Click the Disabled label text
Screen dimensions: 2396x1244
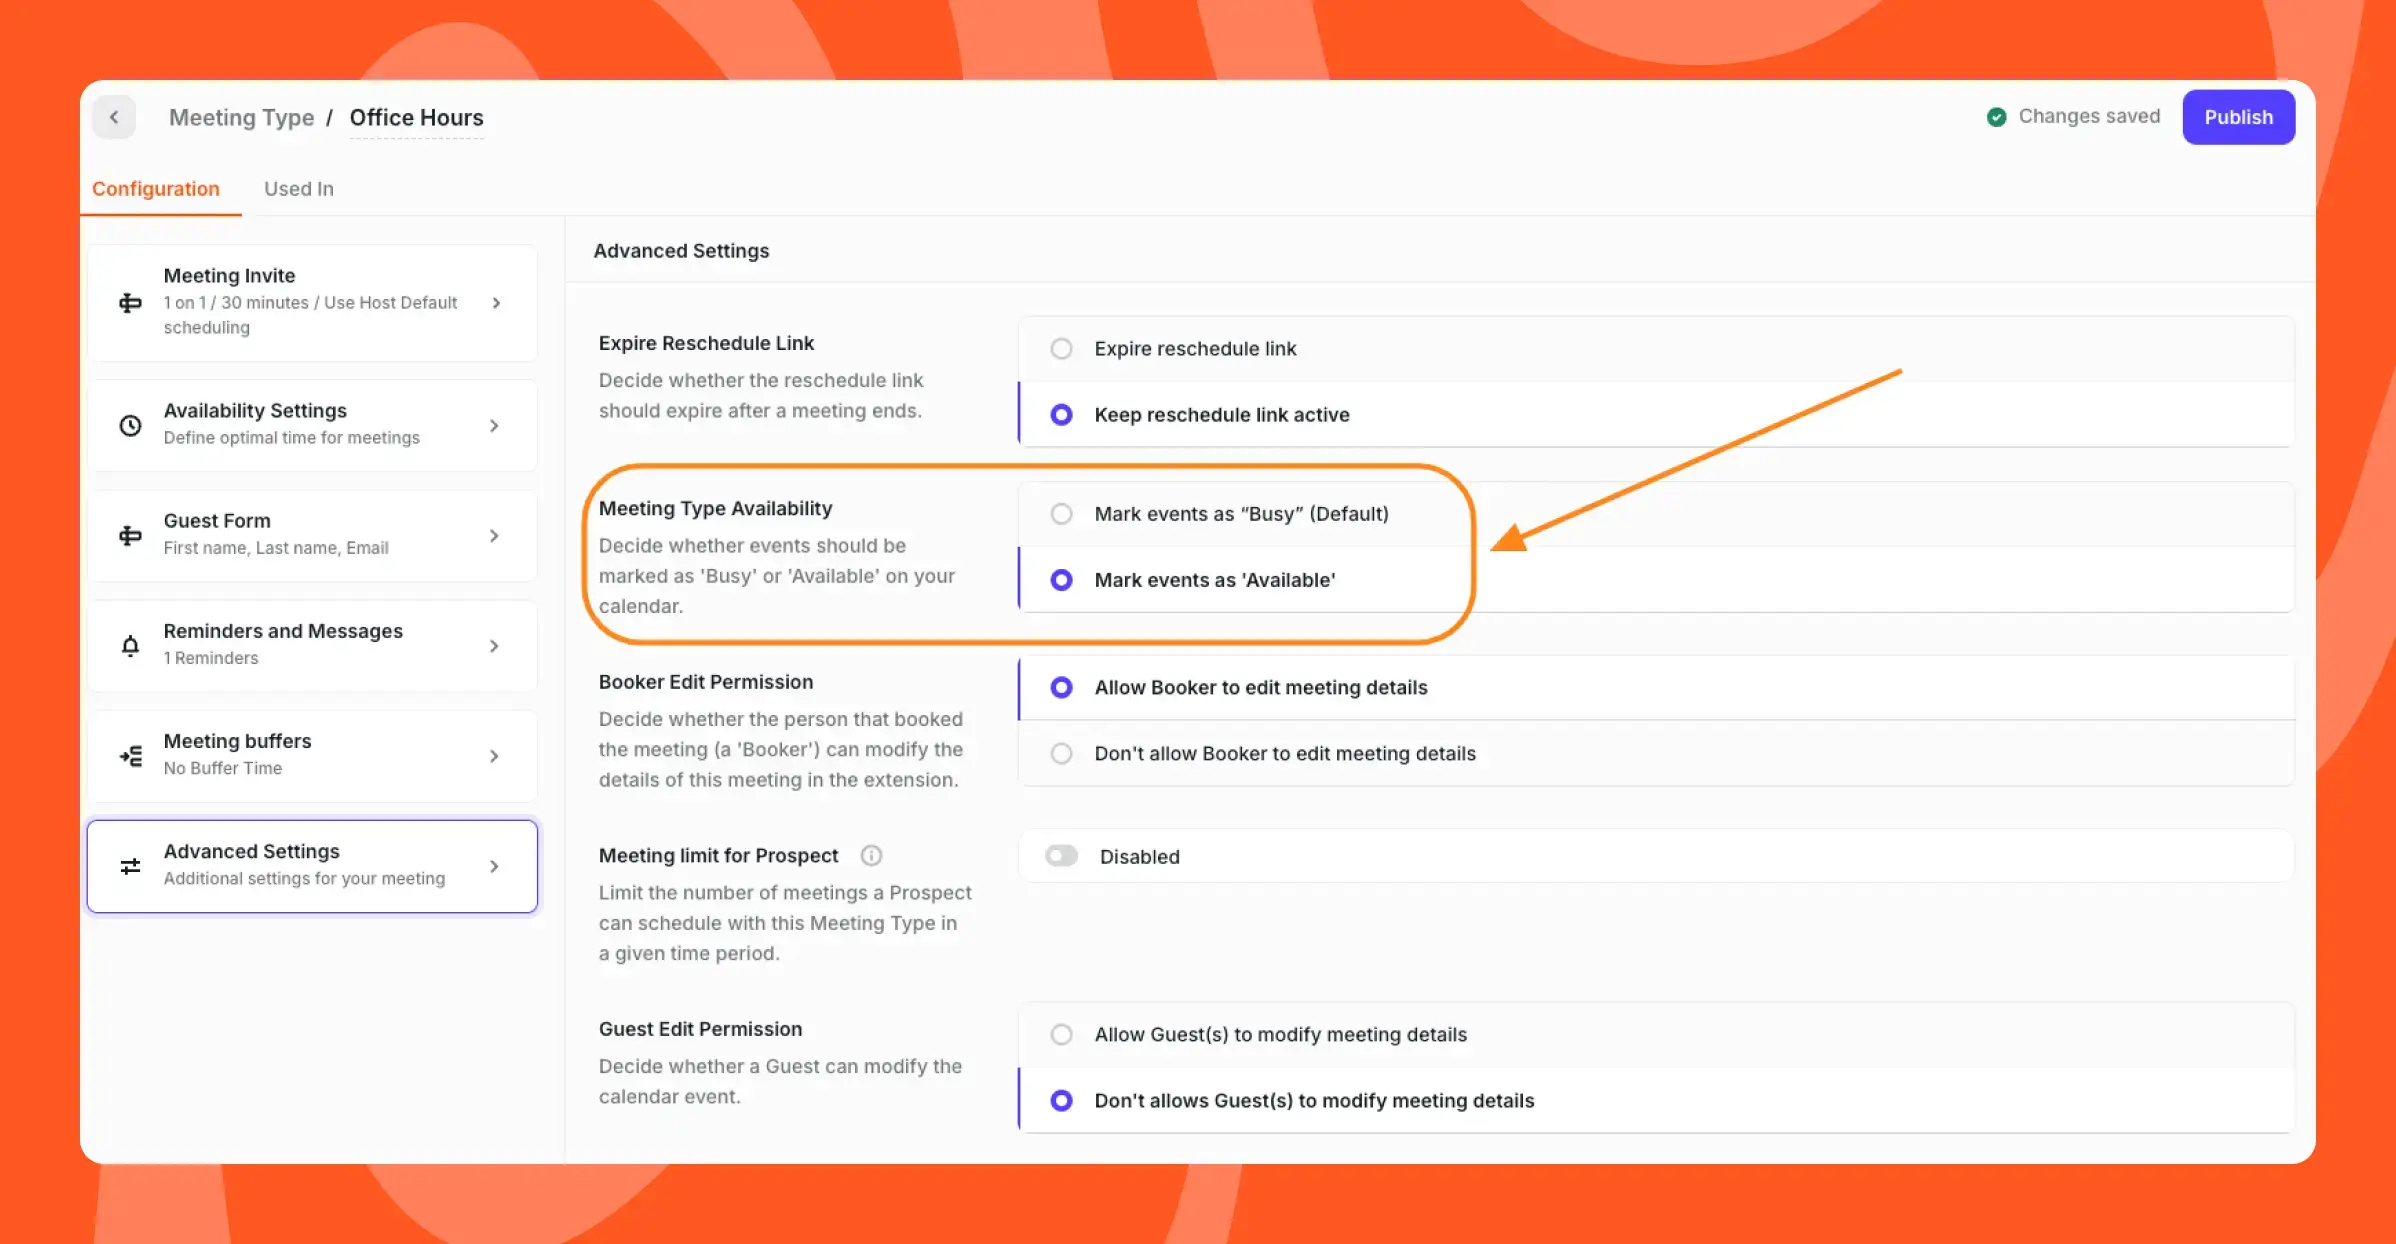click(x=1140, y=856)
